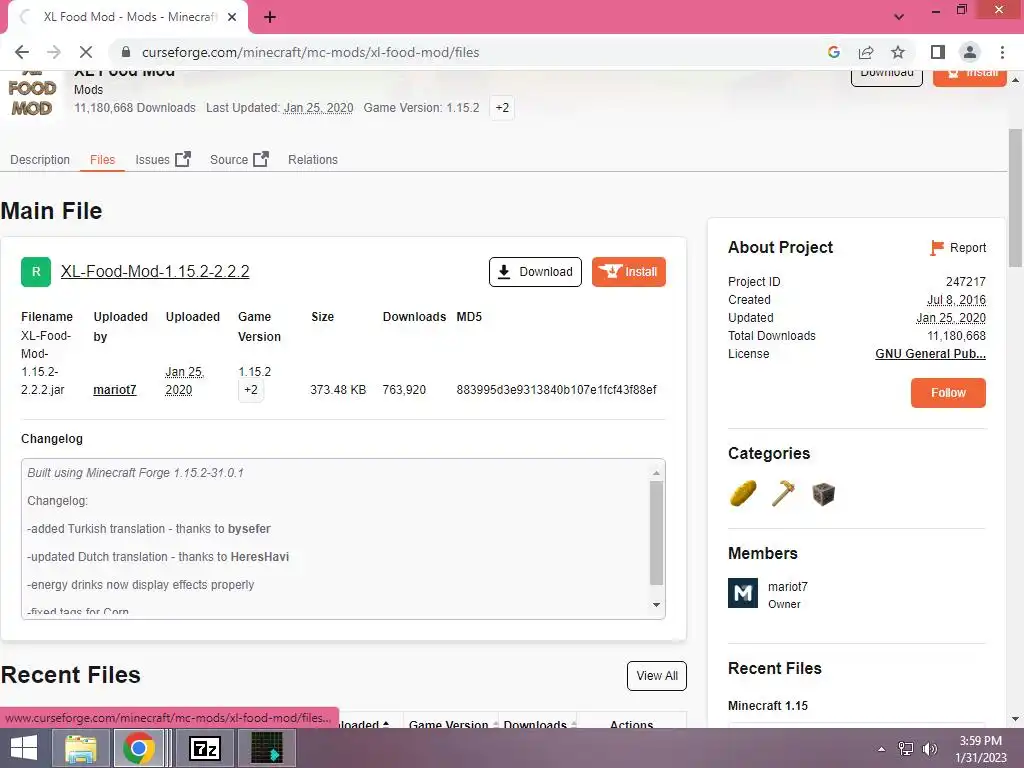
Task: Open a new browser tab
Action: 270,18
